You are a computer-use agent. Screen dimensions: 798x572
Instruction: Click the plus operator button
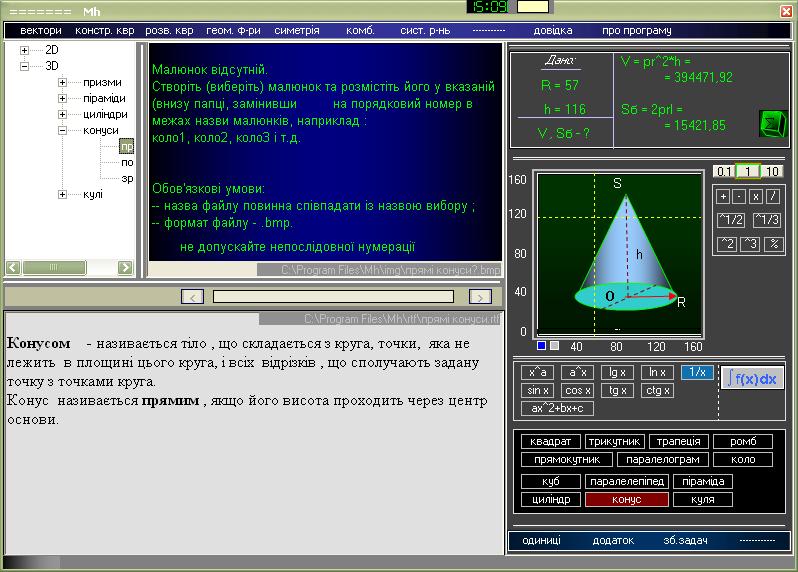[x=724, y=197]
